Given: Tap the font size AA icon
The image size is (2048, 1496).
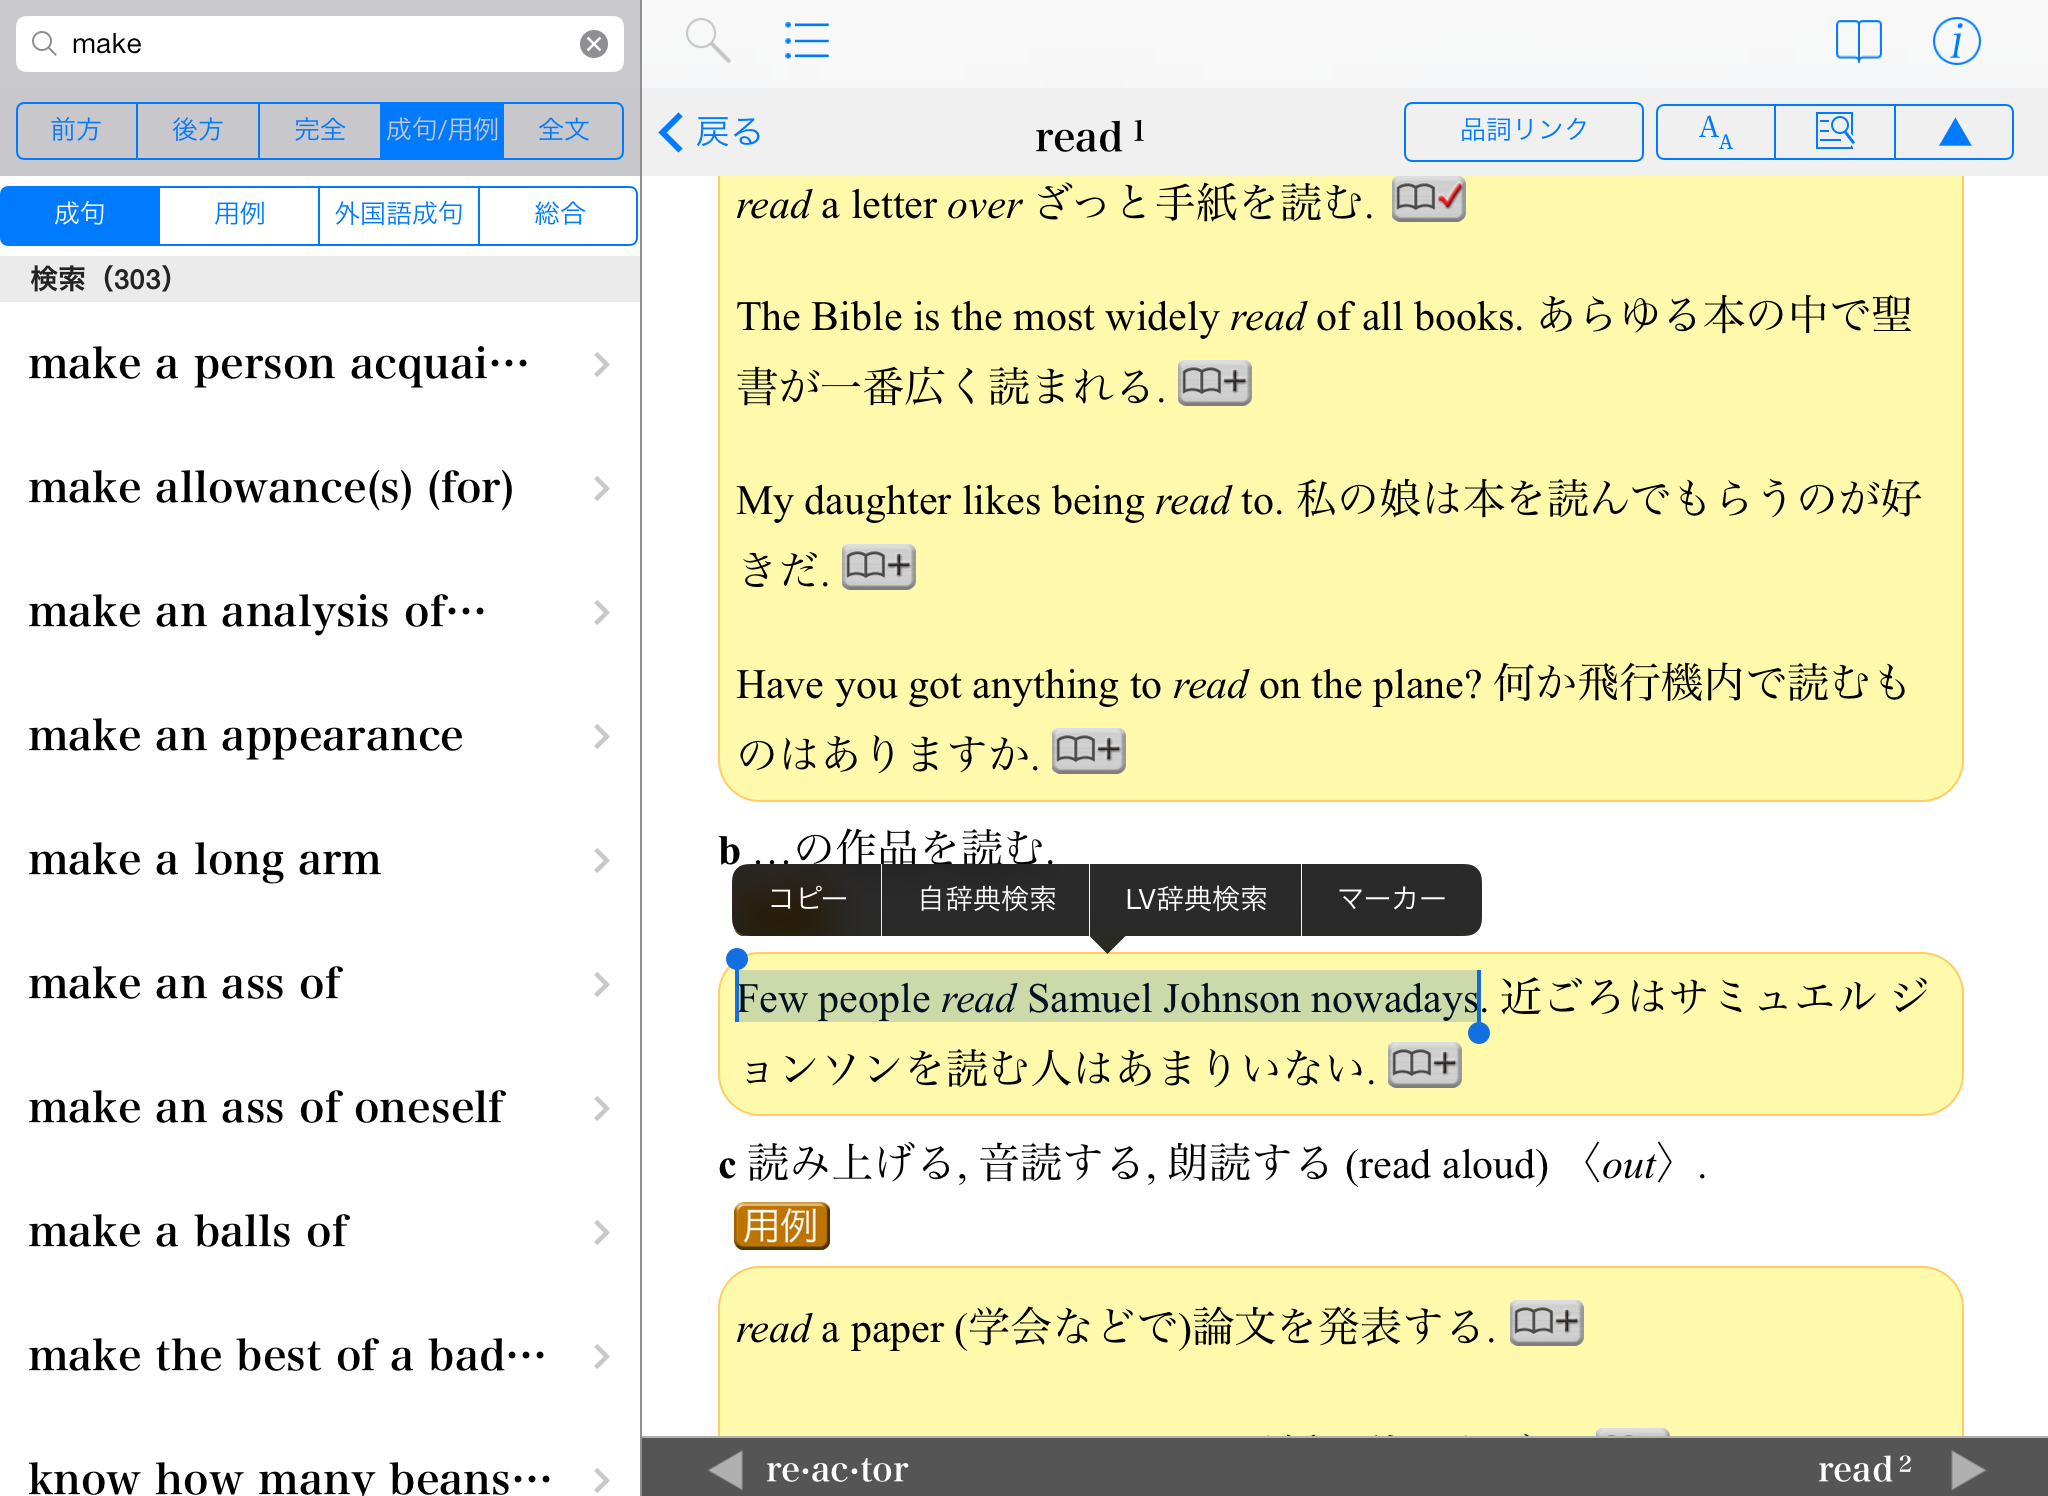Looking at the screenshot, I should coord(1715,131).
